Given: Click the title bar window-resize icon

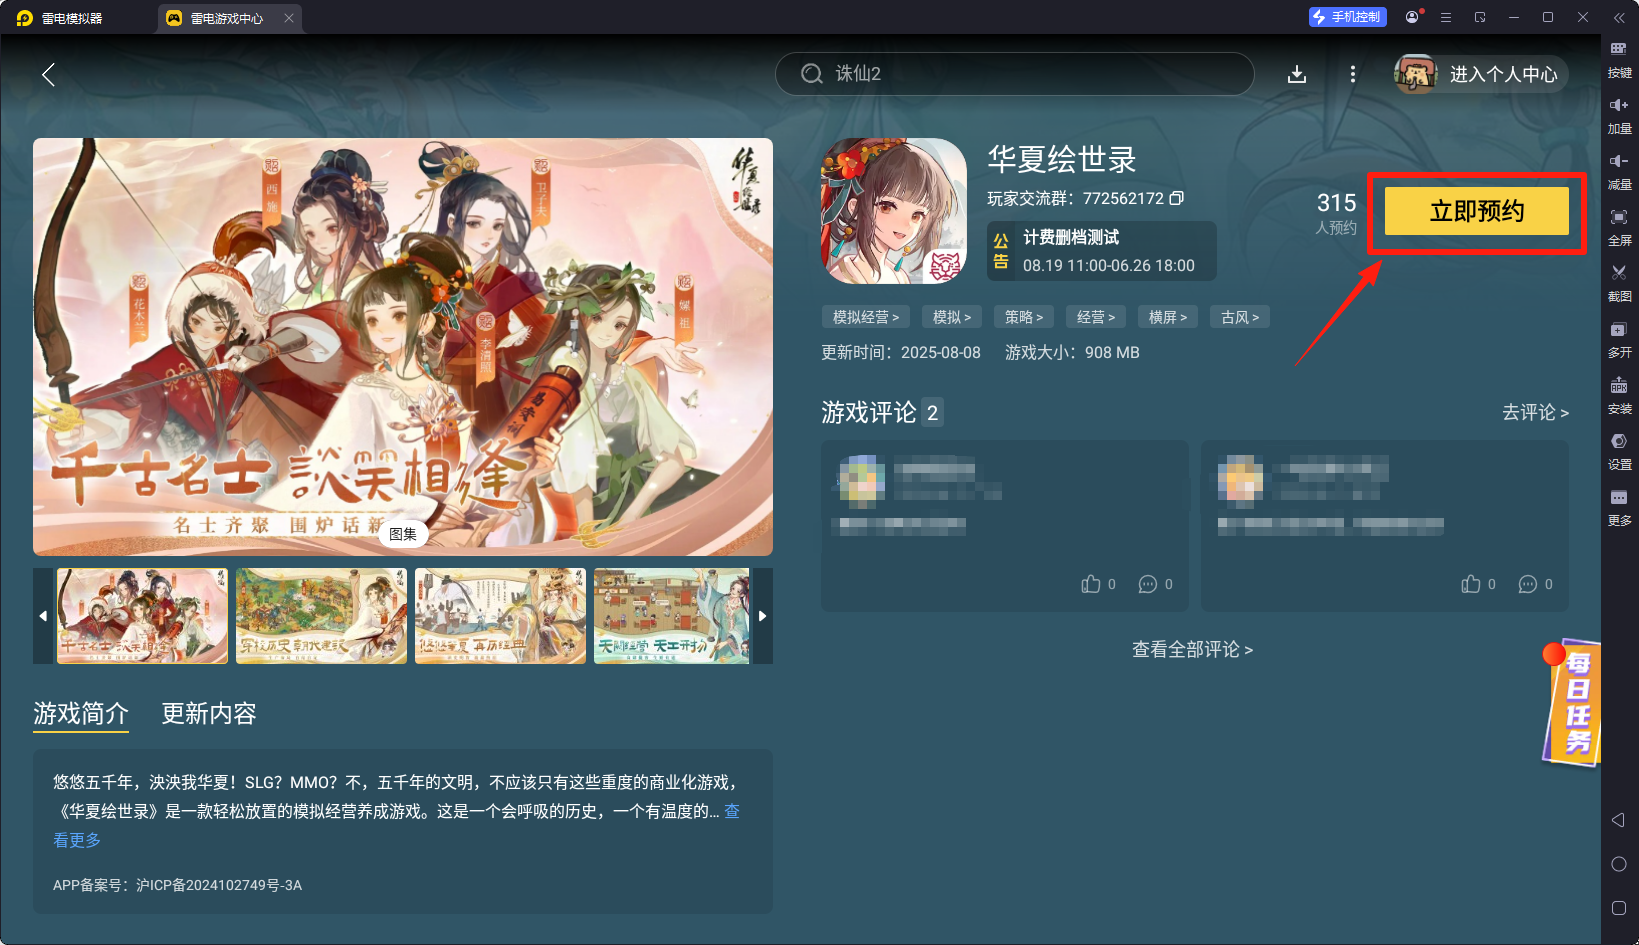Looking at the screenshot, I should [x=1480, y=17].
